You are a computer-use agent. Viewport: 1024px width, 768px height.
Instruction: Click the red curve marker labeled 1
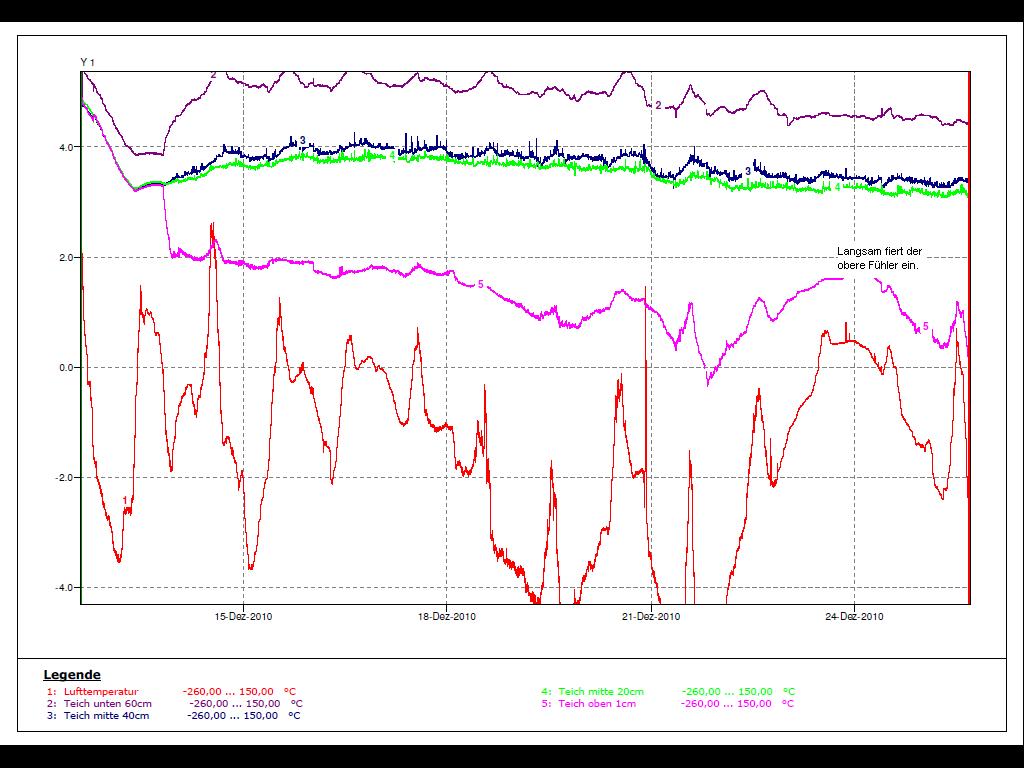125,499
